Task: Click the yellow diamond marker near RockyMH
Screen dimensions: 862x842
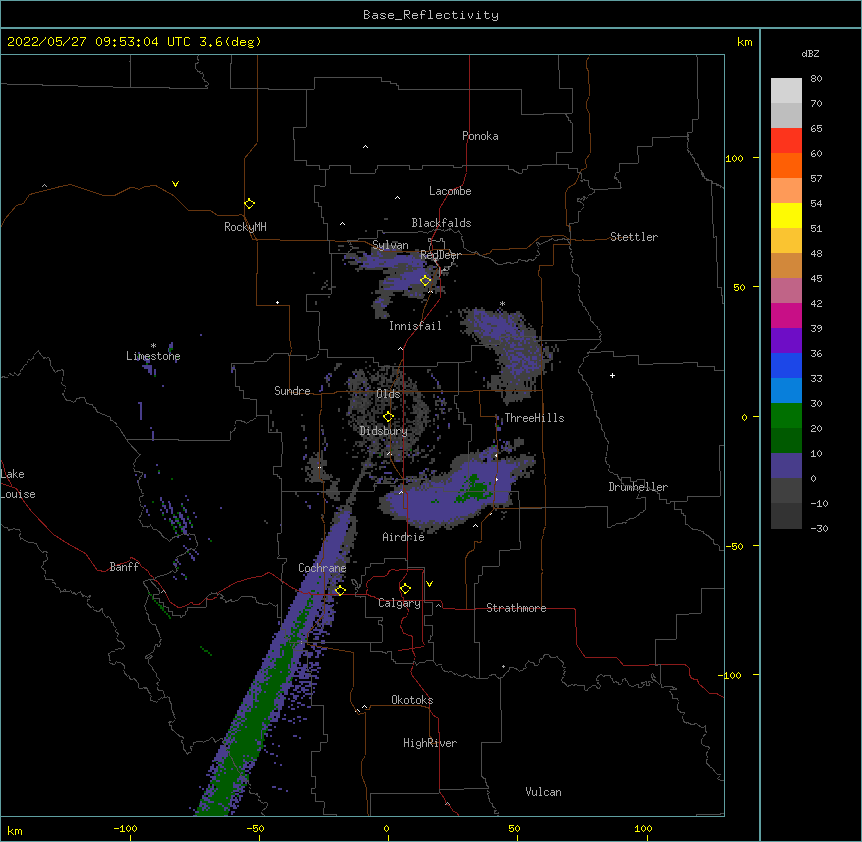Action: [x=250, y=204]
